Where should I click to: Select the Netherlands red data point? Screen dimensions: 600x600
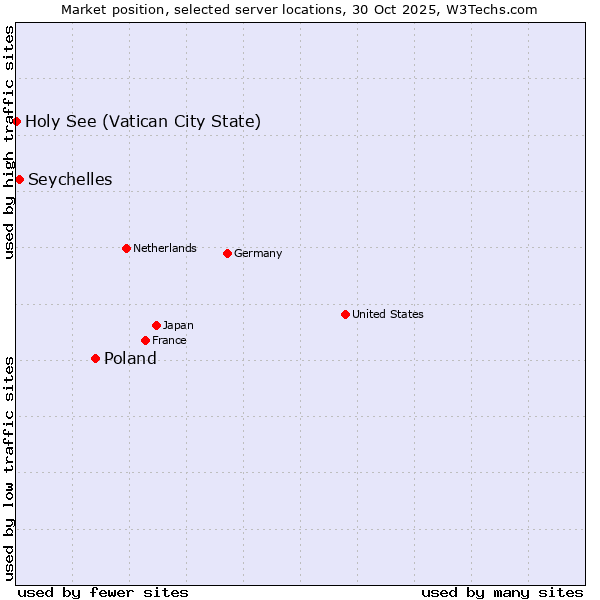pyautogui.click(x=126, y=248)
